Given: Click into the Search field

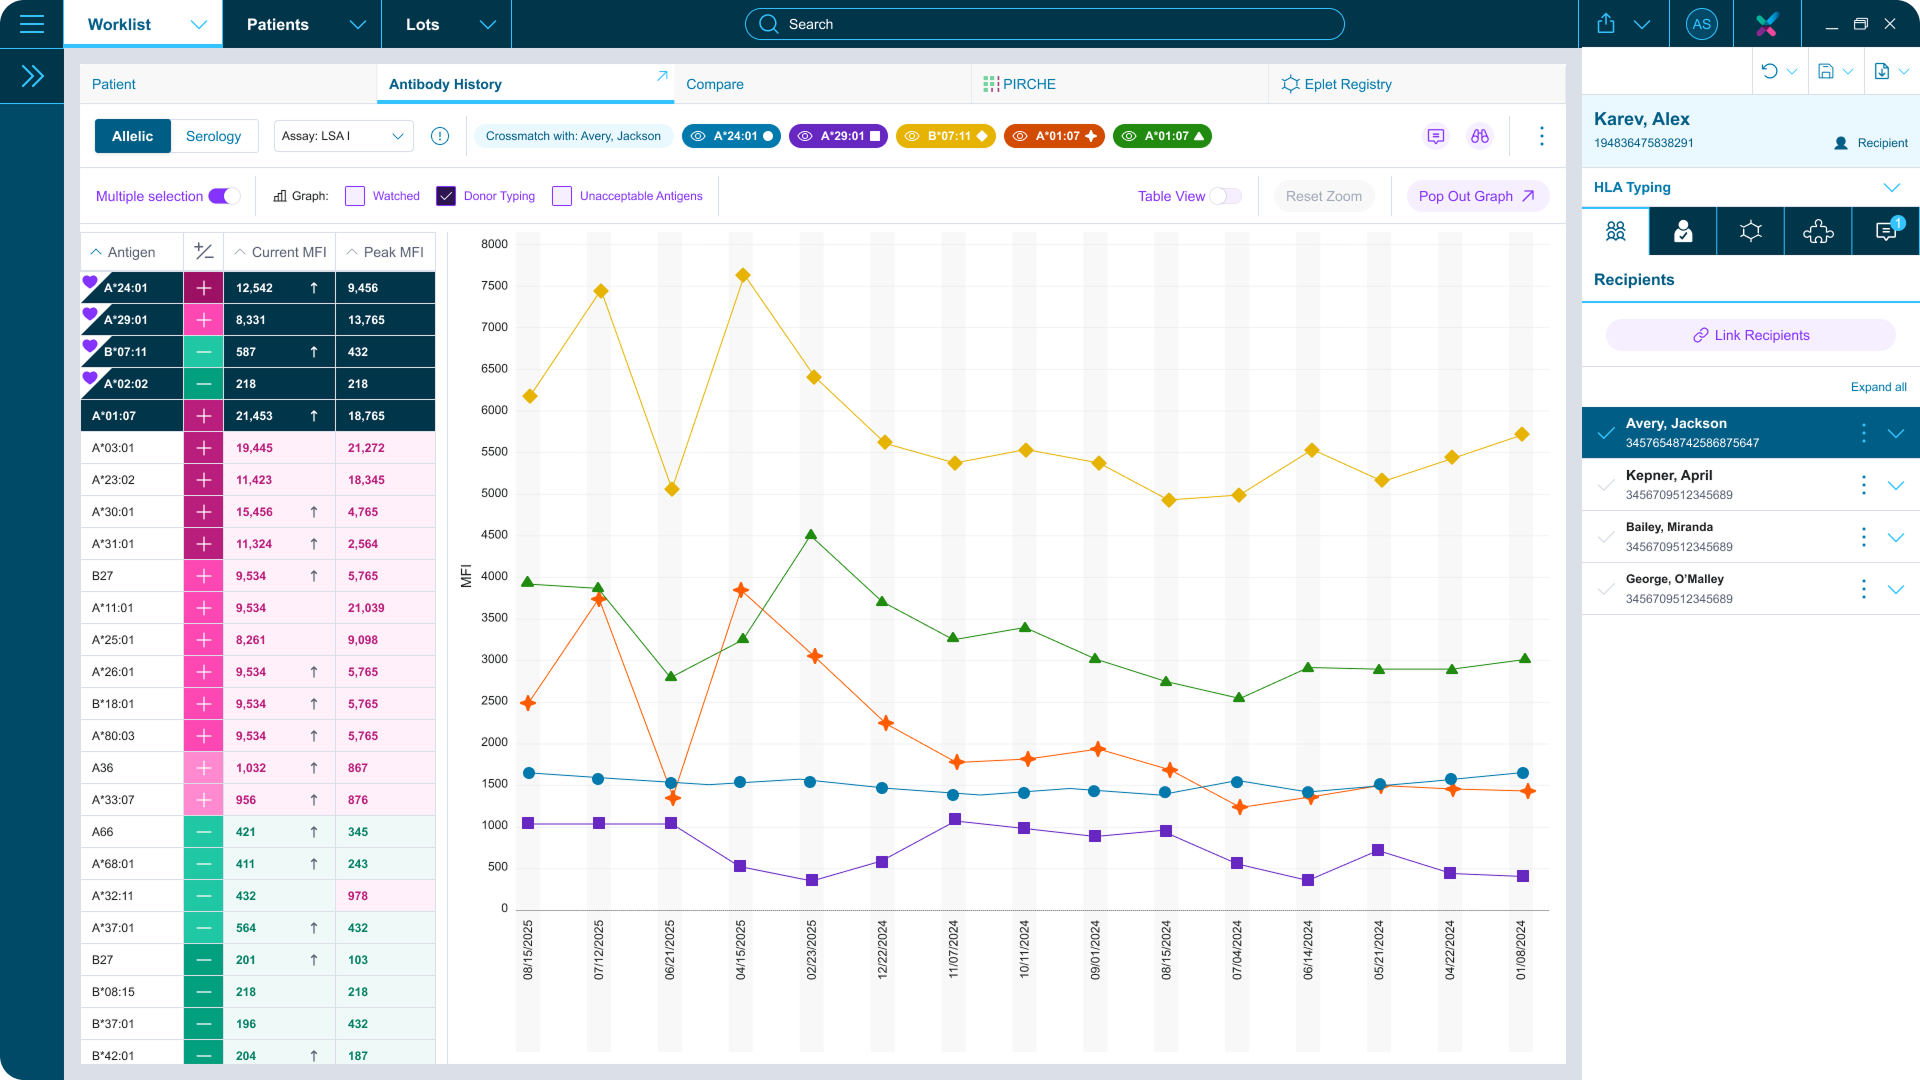Looking at the screenshot, I should (x=1044, y=24).
